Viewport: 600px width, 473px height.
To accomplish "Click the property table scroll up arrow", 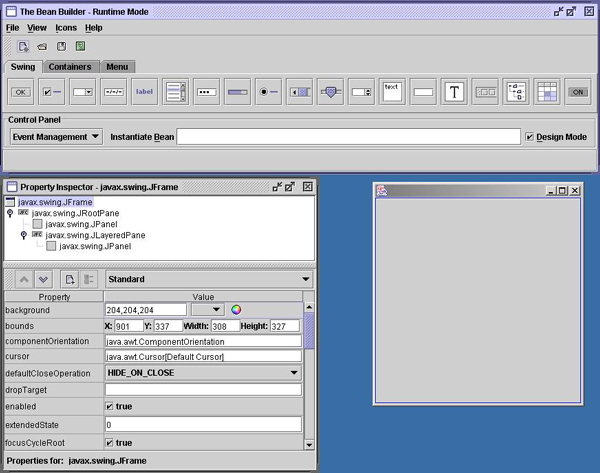I will 309,307.
